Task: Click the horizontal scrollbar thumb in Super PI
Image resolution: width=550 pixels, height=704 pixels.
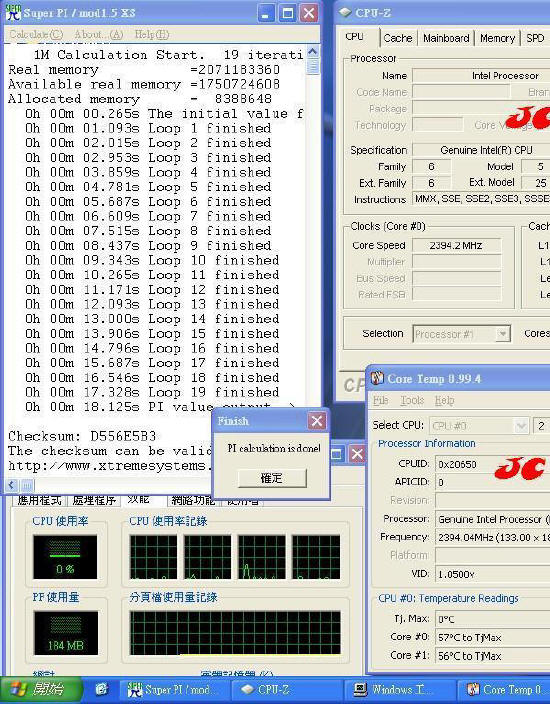Action: [x=27, y=485]
